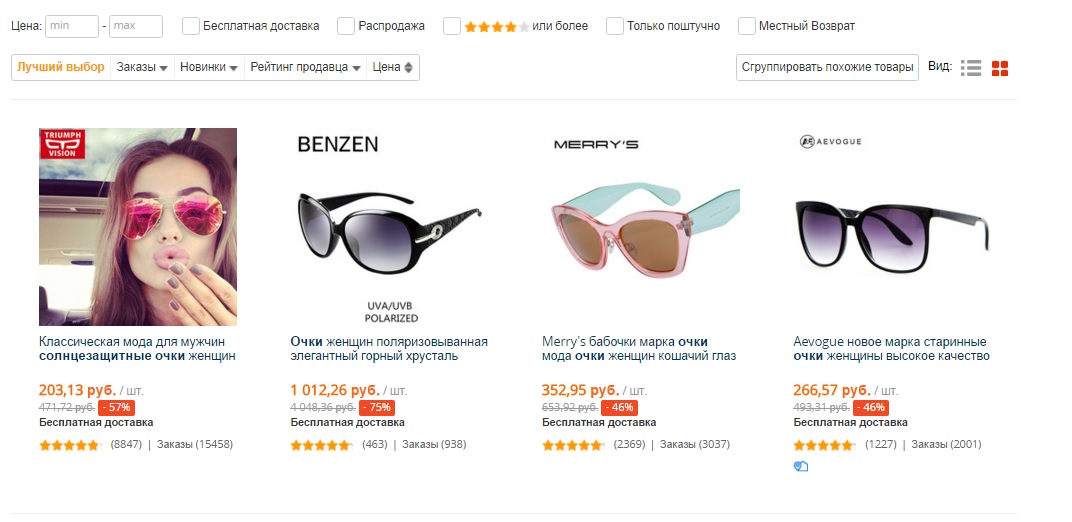Click star rating of Benzen sunglasses
Viewport: 1072px width, 522px height.
[321, 445]
